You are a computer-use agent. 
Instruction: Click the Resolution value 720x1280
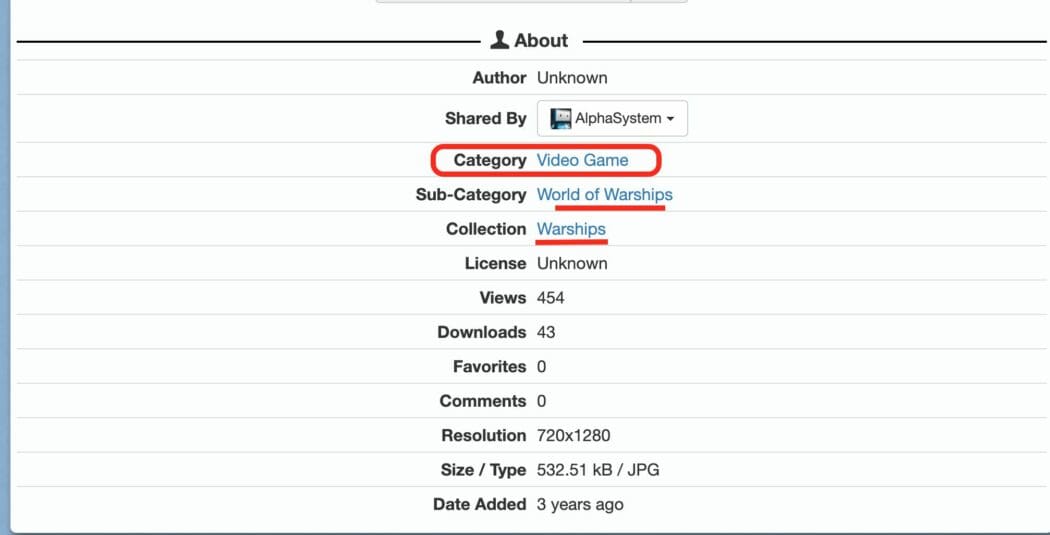(574, 436)
